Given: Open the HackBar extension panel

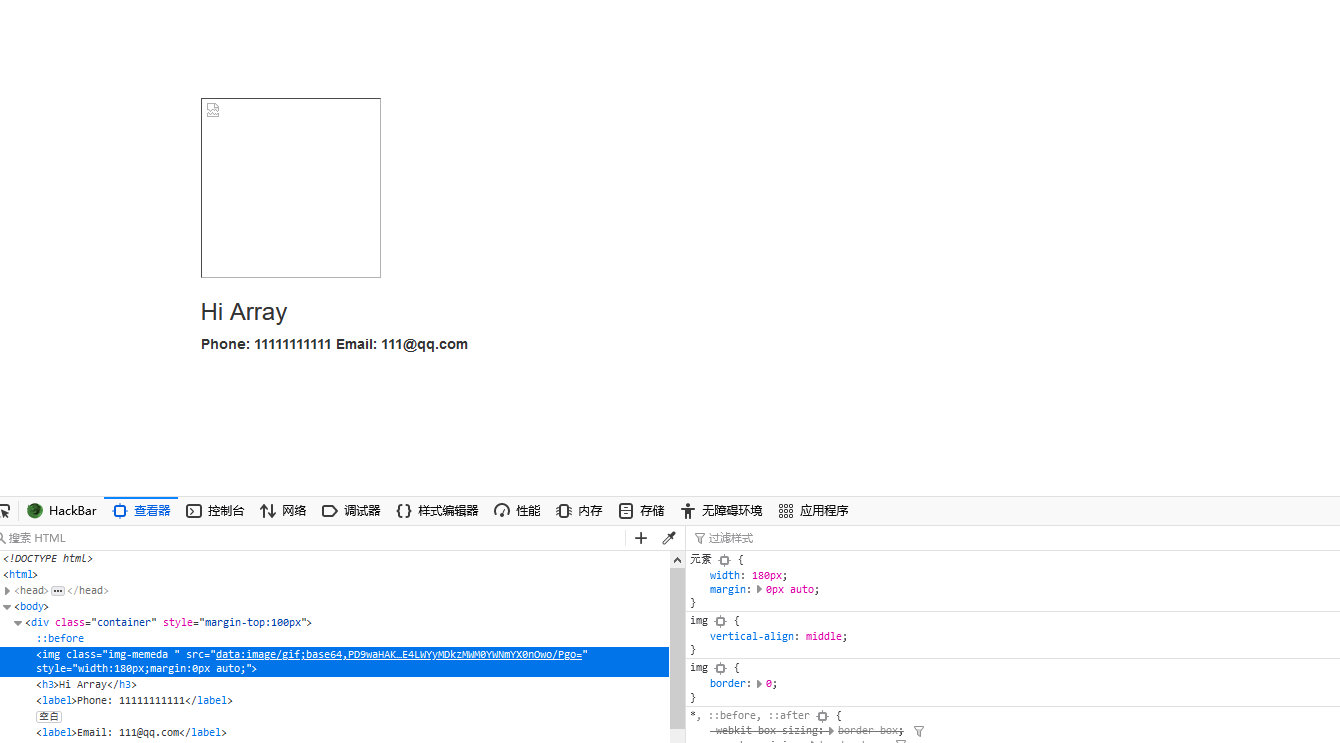Looking at the screenshot, I should pos(62,510).
